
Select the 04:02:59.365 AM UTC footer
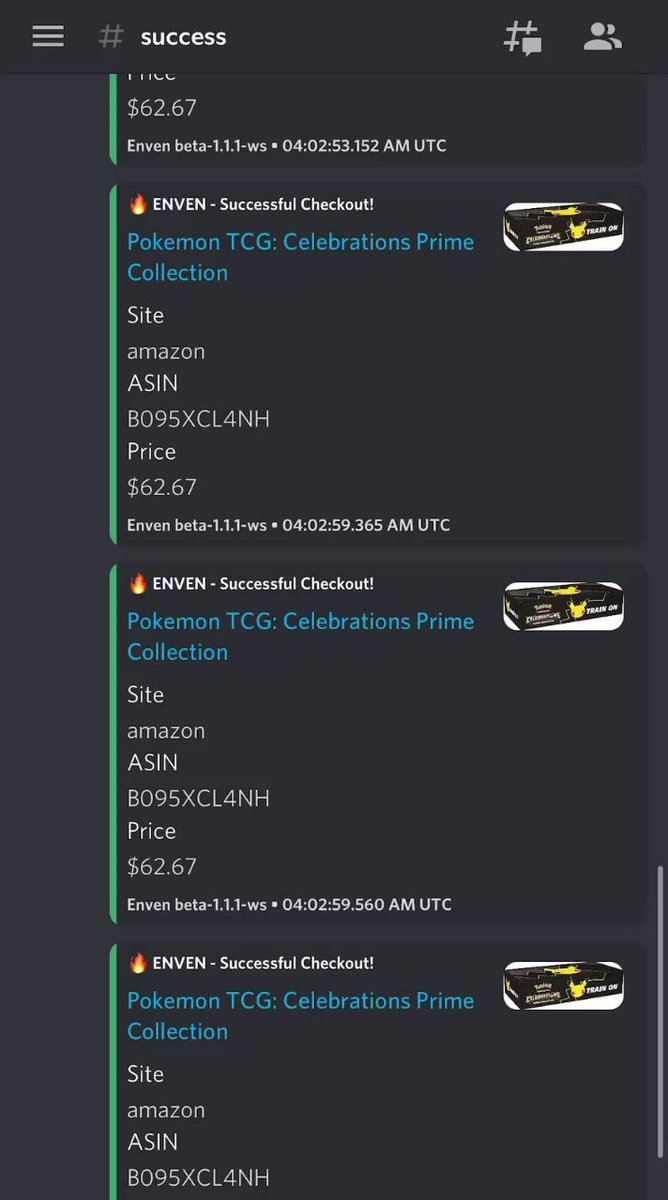pos(366,525)
